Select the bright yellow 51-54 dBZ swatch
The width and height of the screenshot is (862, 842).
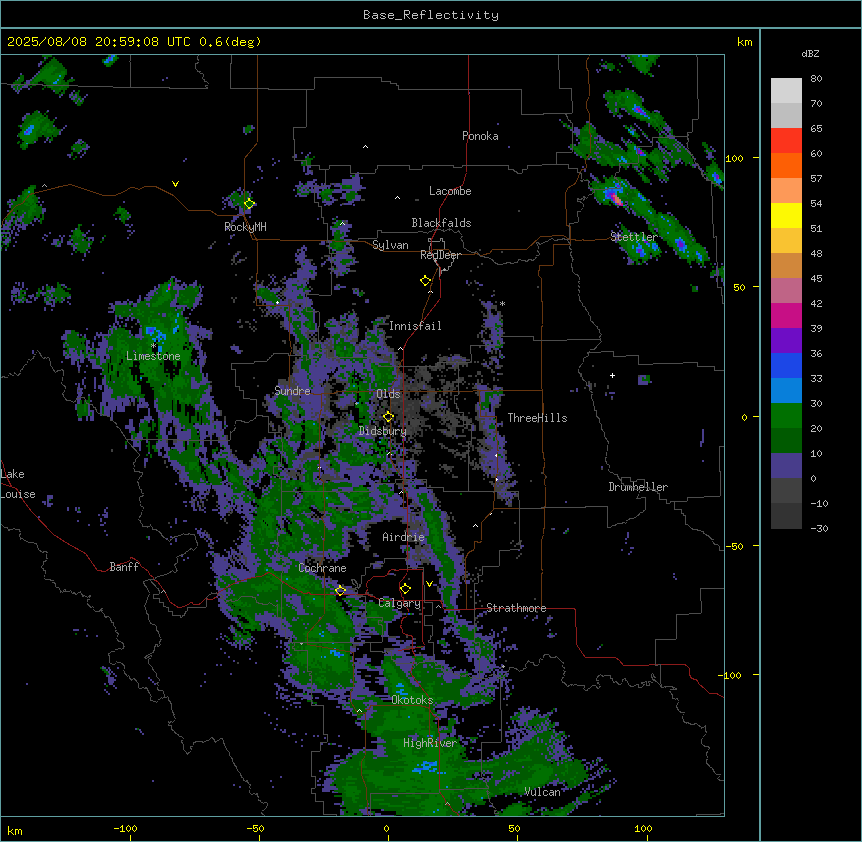coord(786,215)
